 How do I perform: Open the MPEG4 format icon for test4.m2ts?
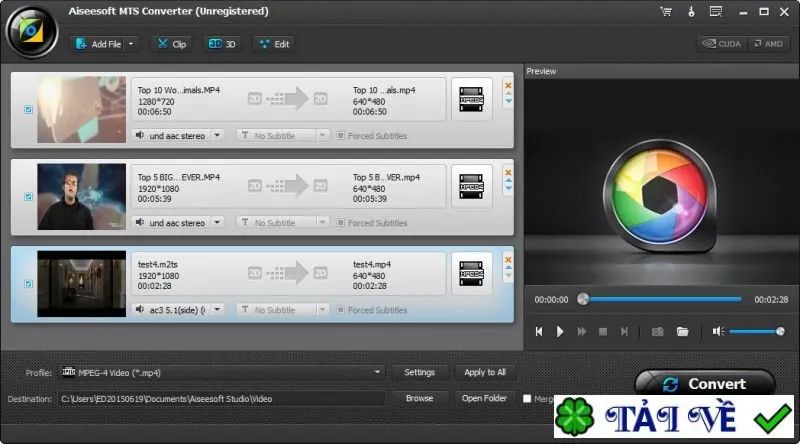point(471,274)
